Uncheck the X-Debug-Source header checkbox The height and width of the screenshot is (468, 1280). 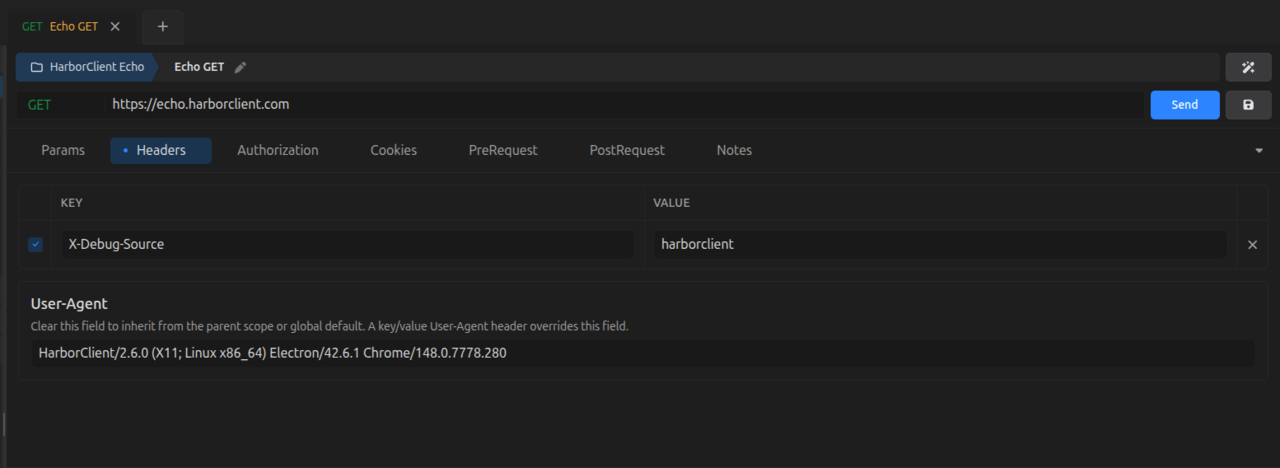coord(36,244)
